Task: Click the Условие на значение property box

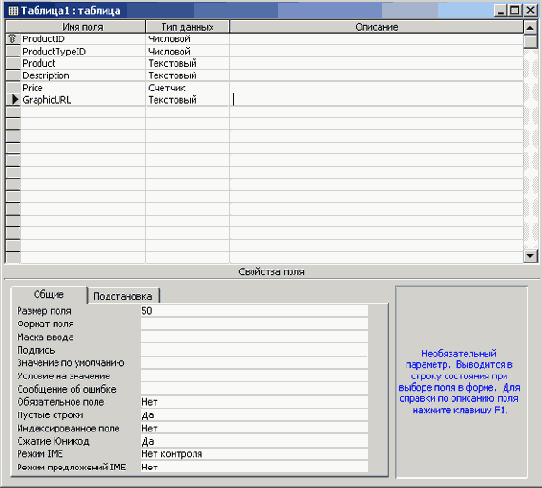Action: 254,376
